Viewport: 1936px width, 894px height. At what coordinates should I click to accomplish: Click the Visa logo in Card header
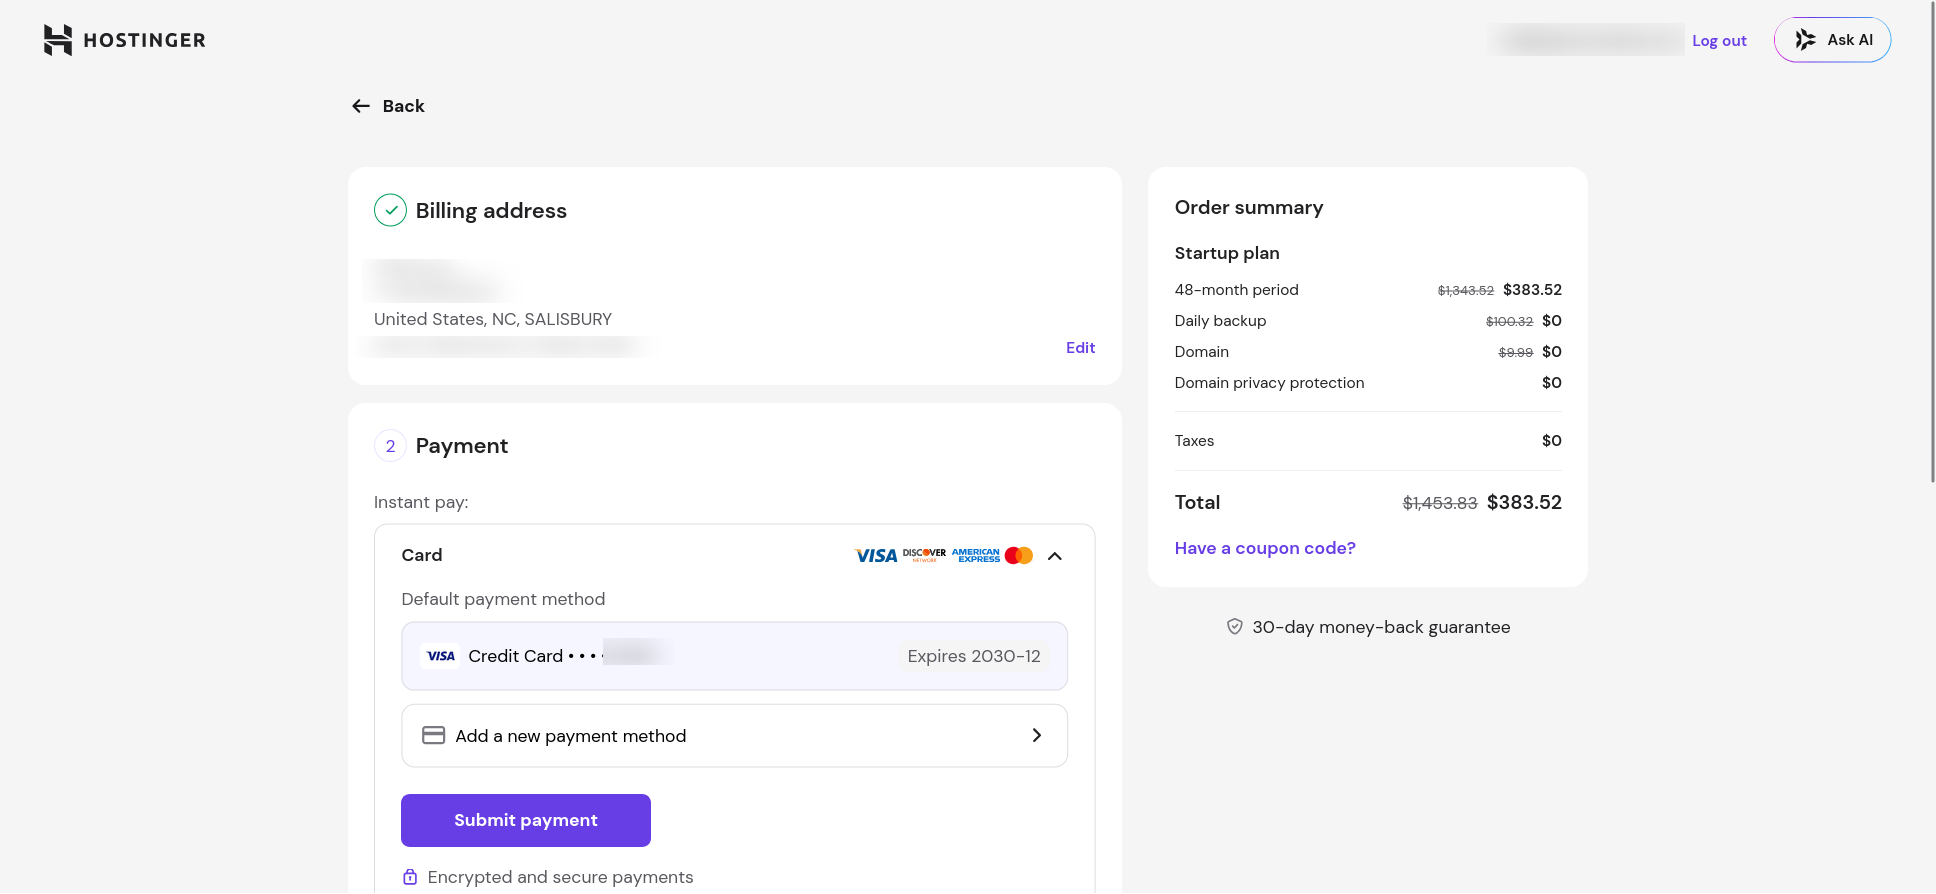pyautogui.click(x=876, y=556)
